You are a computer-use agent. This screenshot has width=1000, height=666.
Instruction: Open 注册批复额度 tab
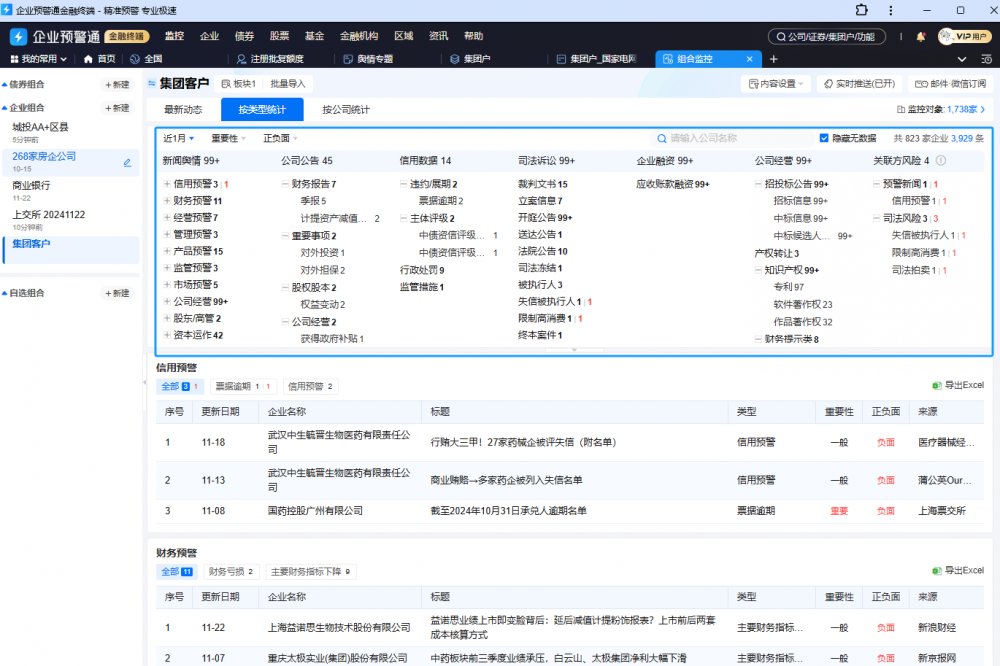point(270,59)
